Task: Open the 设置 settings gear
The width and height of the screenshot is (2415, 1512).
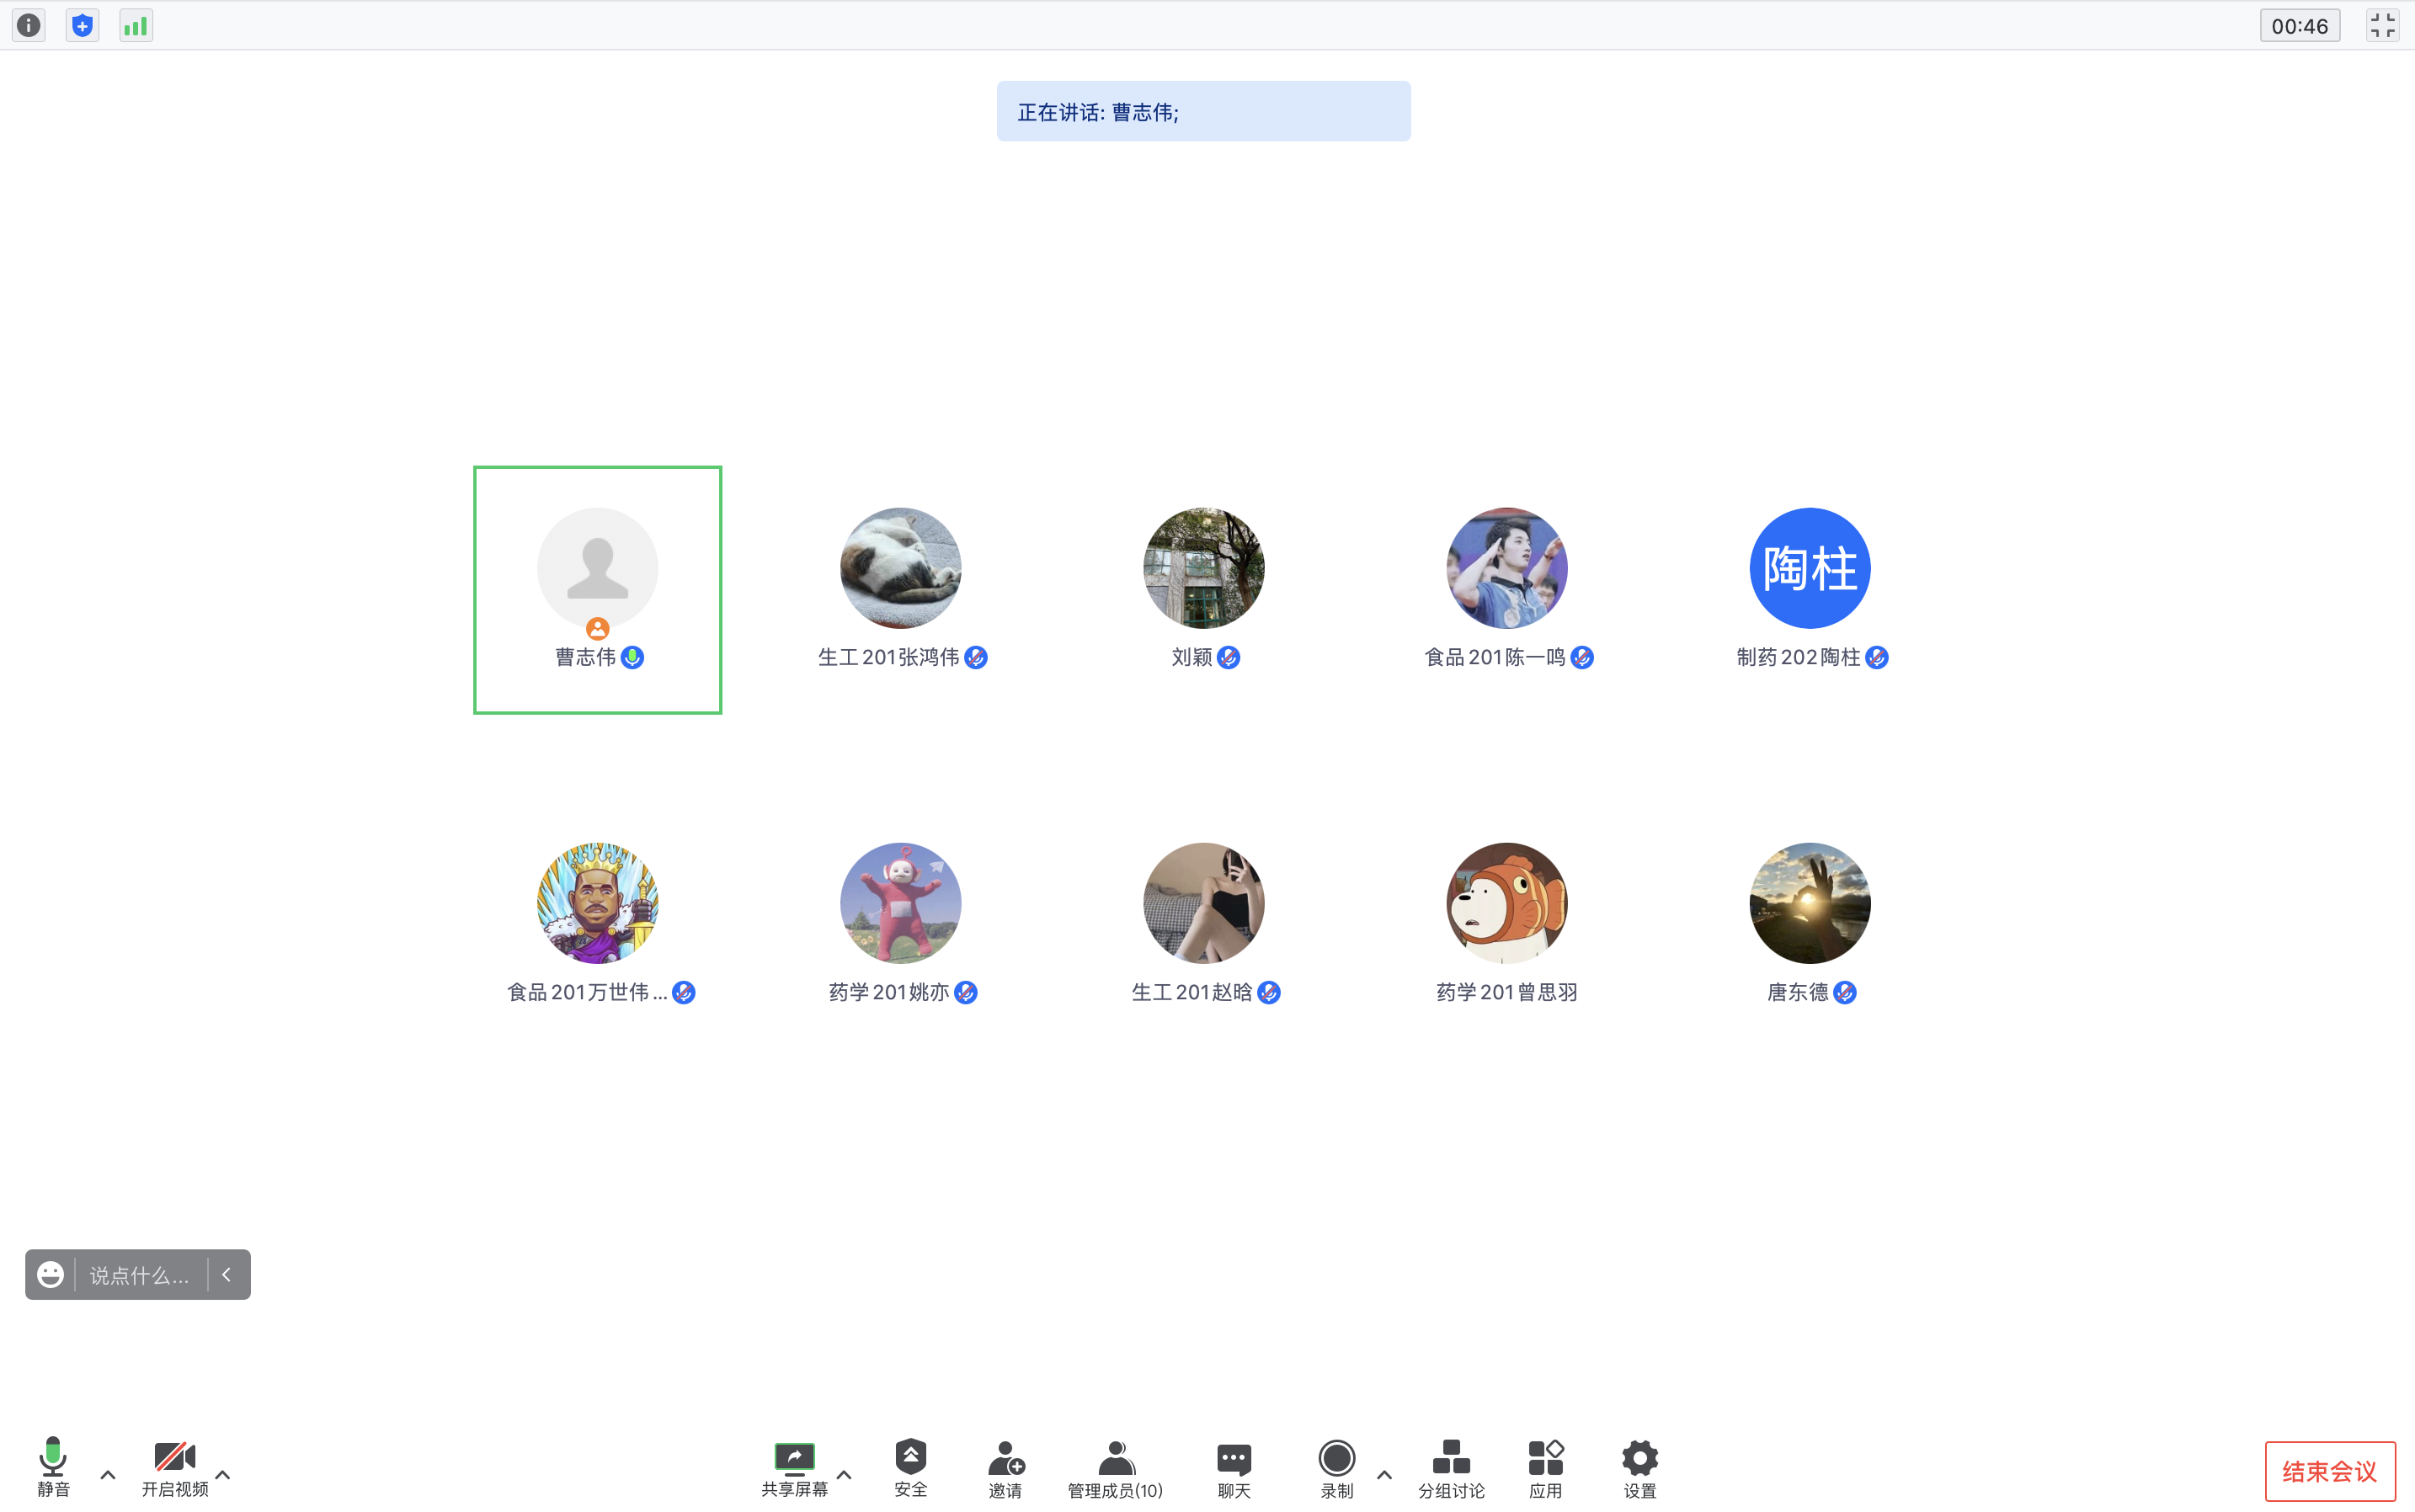Action: click(x=1640, y=1468)
